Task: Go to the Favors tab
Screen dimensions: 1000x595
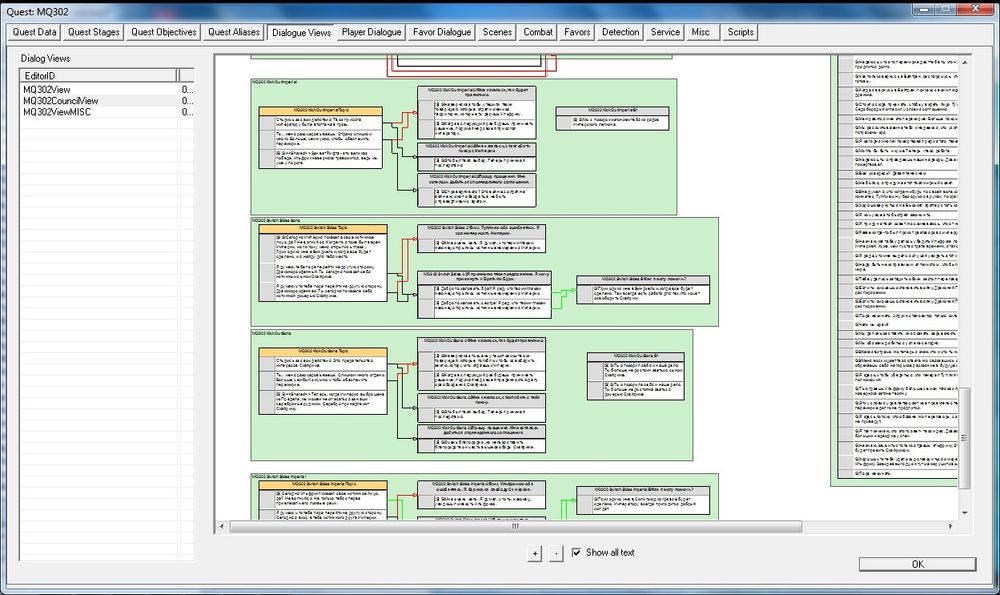Action: pyautogui.click(x=577, y=32)
